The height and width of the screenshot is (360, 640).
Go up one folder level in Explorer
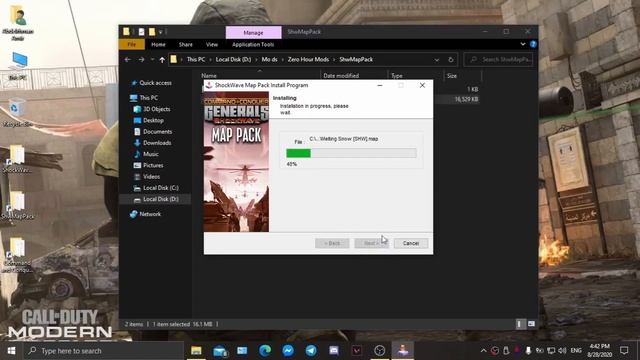162,60
